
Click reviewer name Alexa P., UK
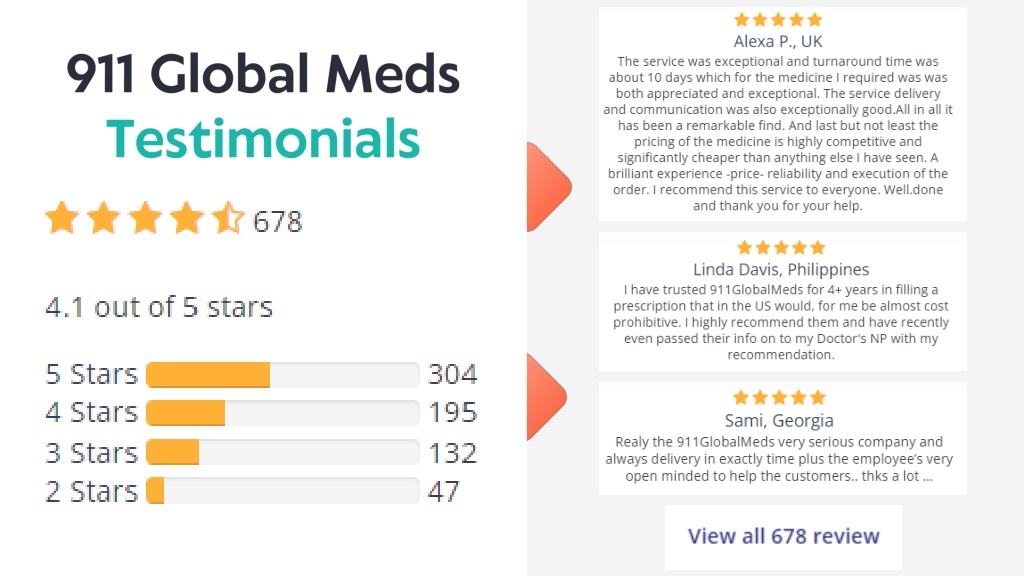(x=778, y=41)
